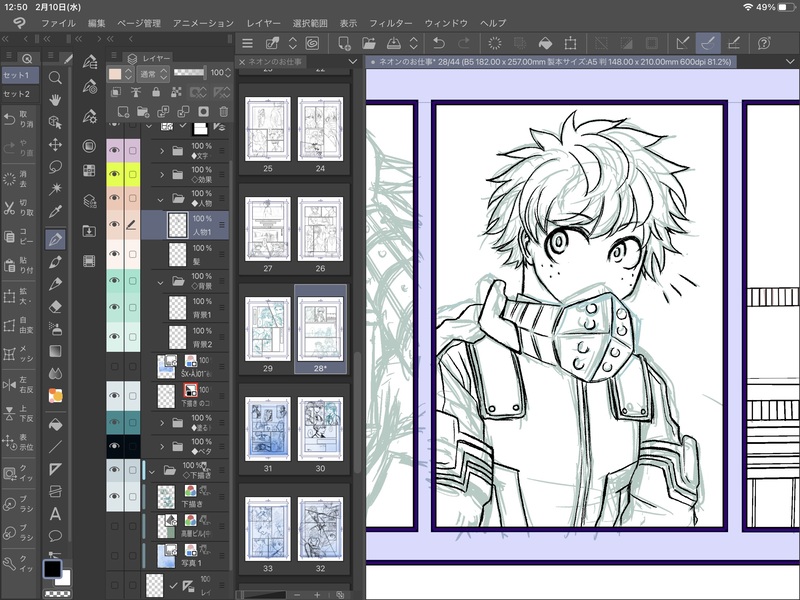This screenshot has height=600, width=800.
Task: Hide the ◇背景 folder layer
Action: coord(114,281)
